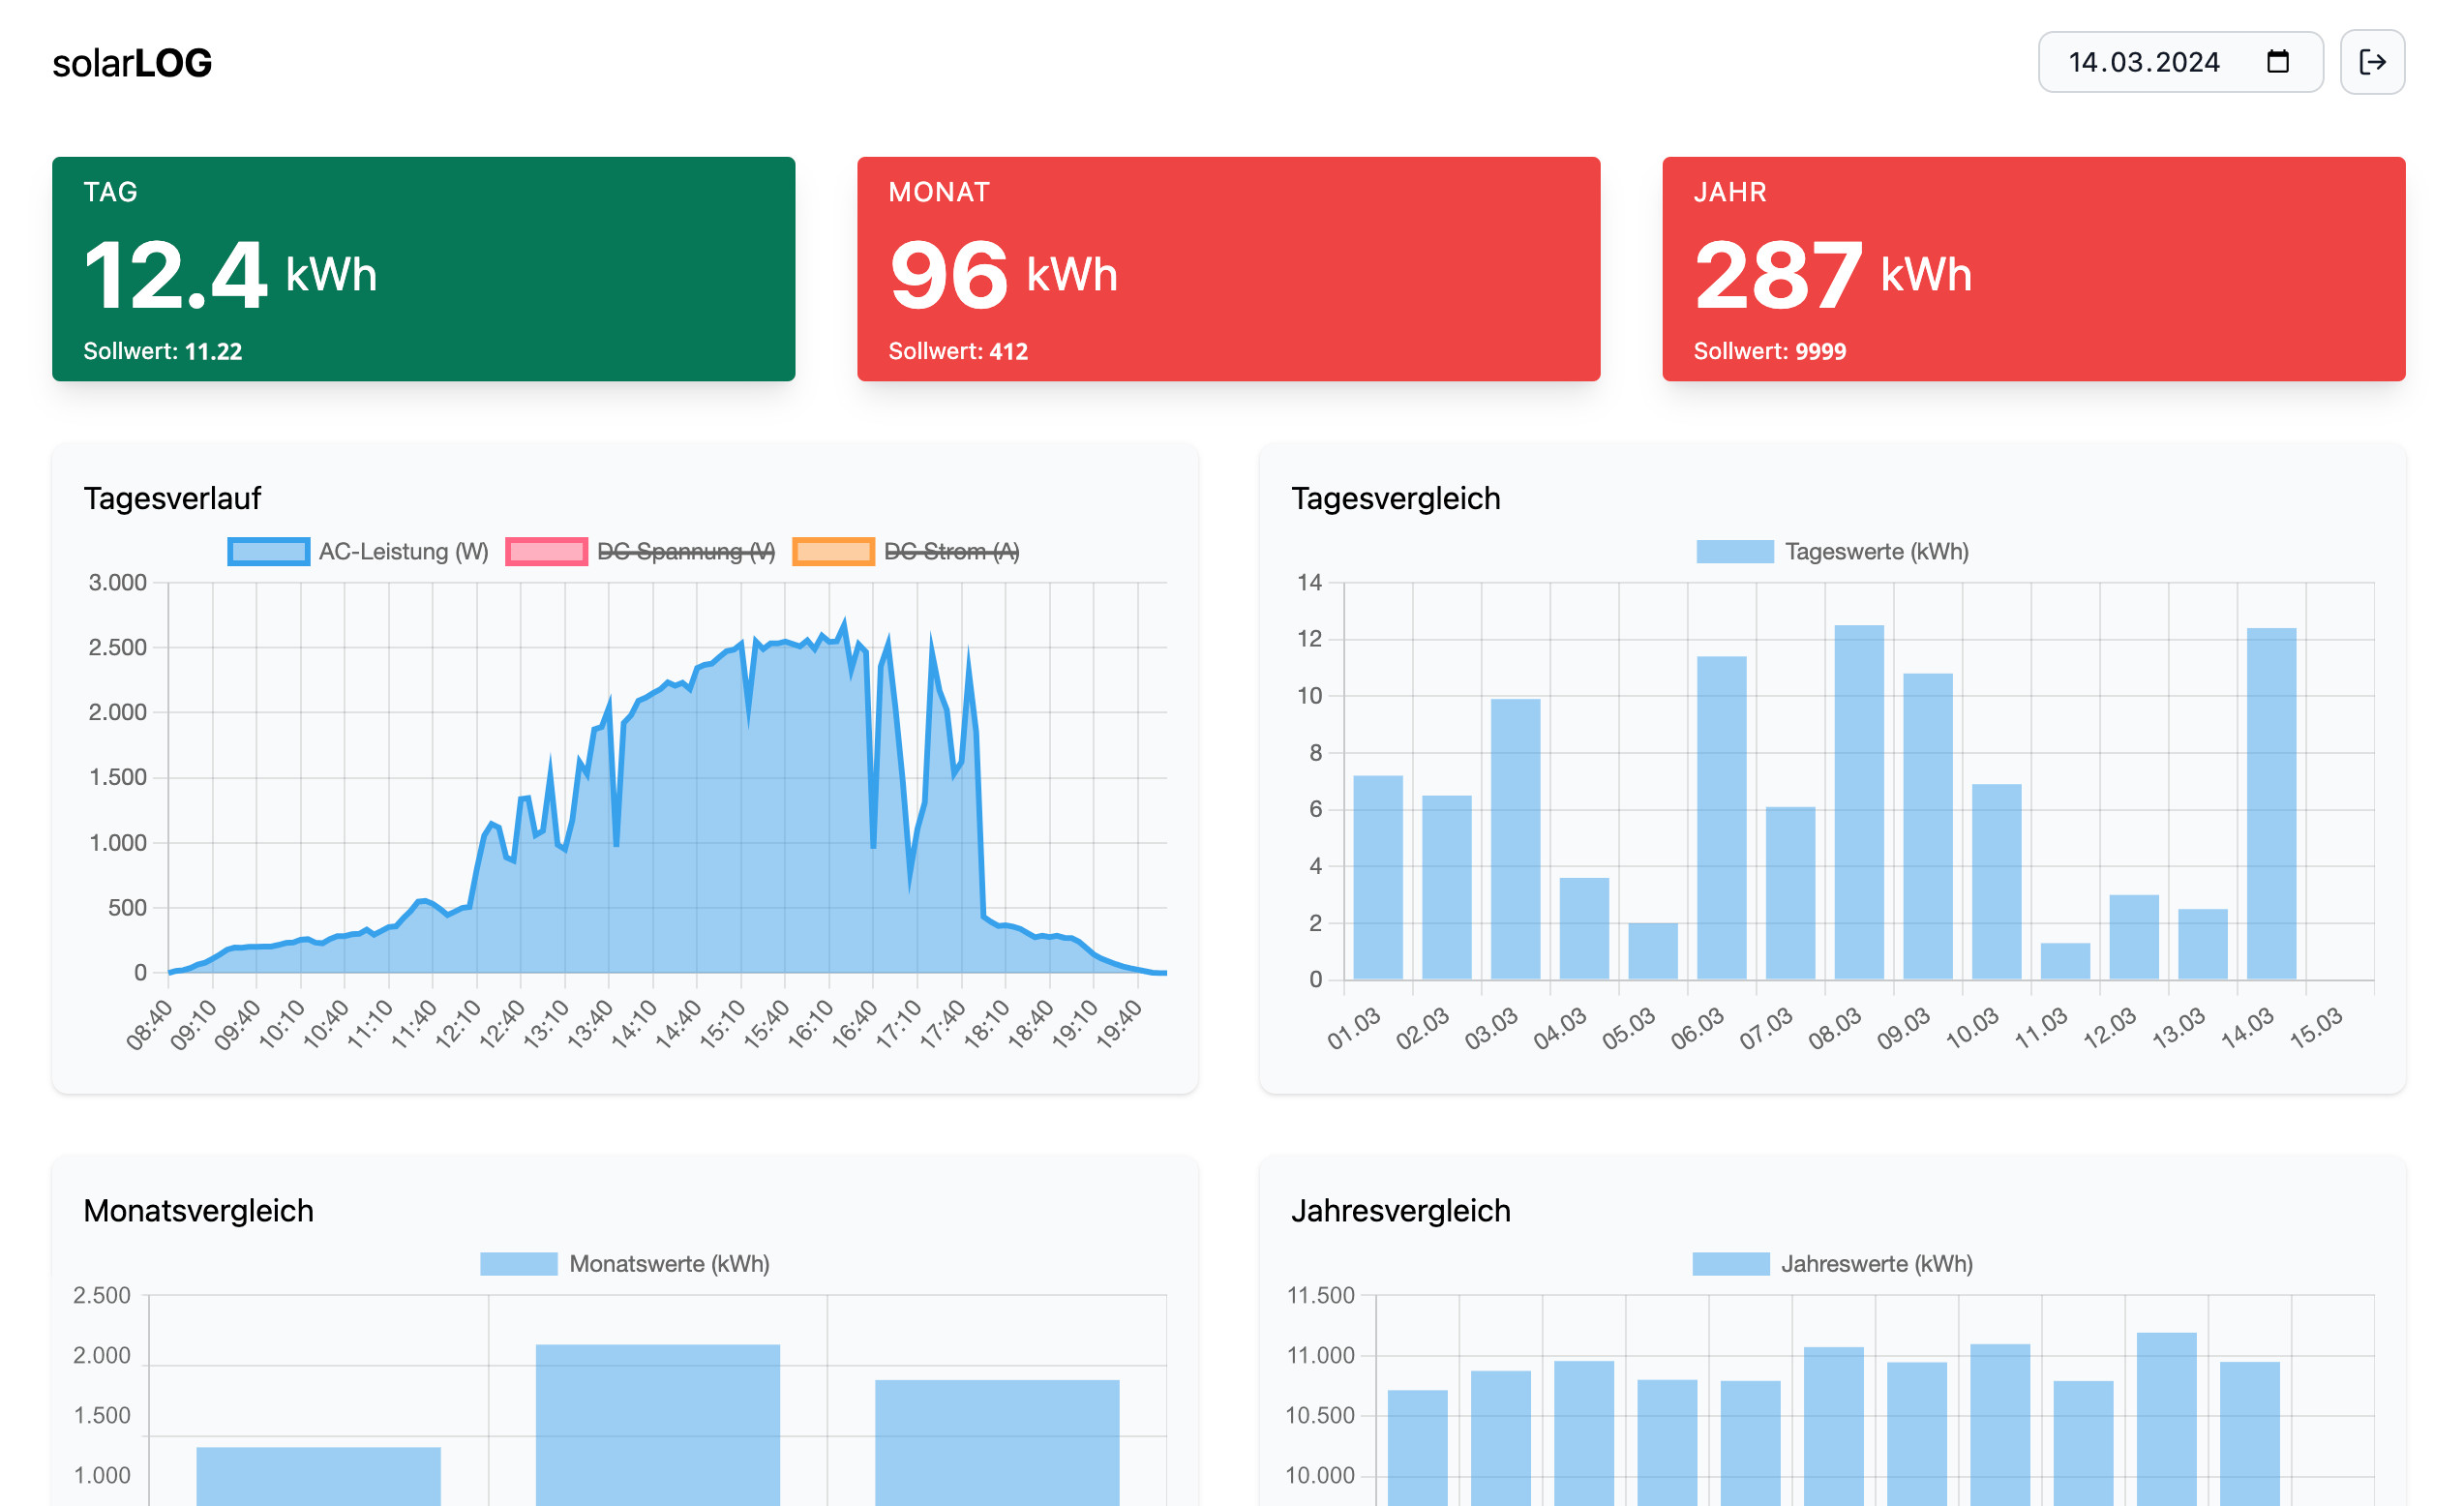The width and height of the screenshot is (2464, 1506).
Task: Click the 08:40 time axis label
Action: tap(149, 1024)
